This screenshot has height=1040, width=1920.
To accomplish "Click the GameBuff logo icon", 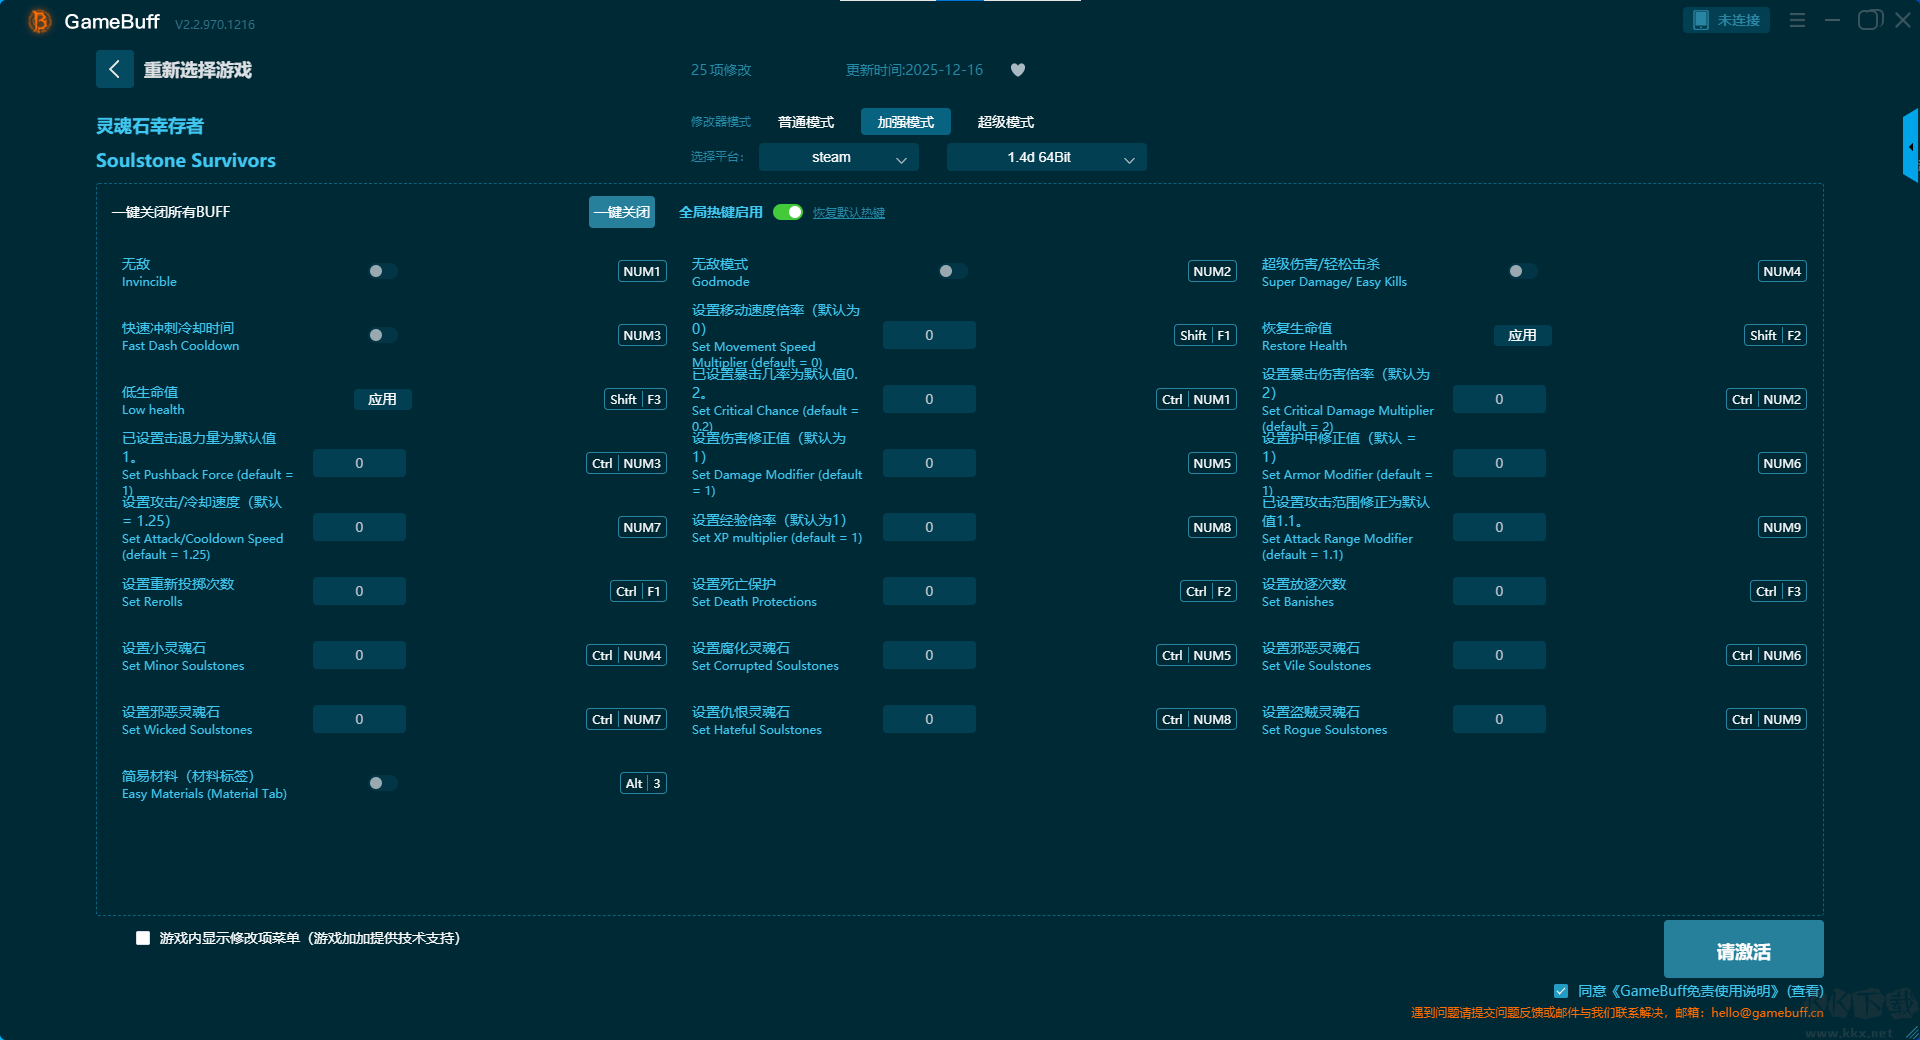I will point(39,21).
